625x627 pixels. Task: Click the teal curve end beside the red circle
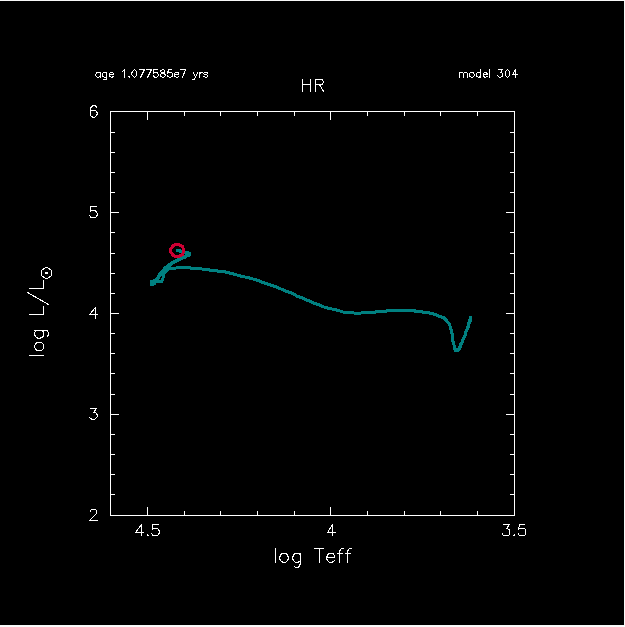[x=188, y=253]
